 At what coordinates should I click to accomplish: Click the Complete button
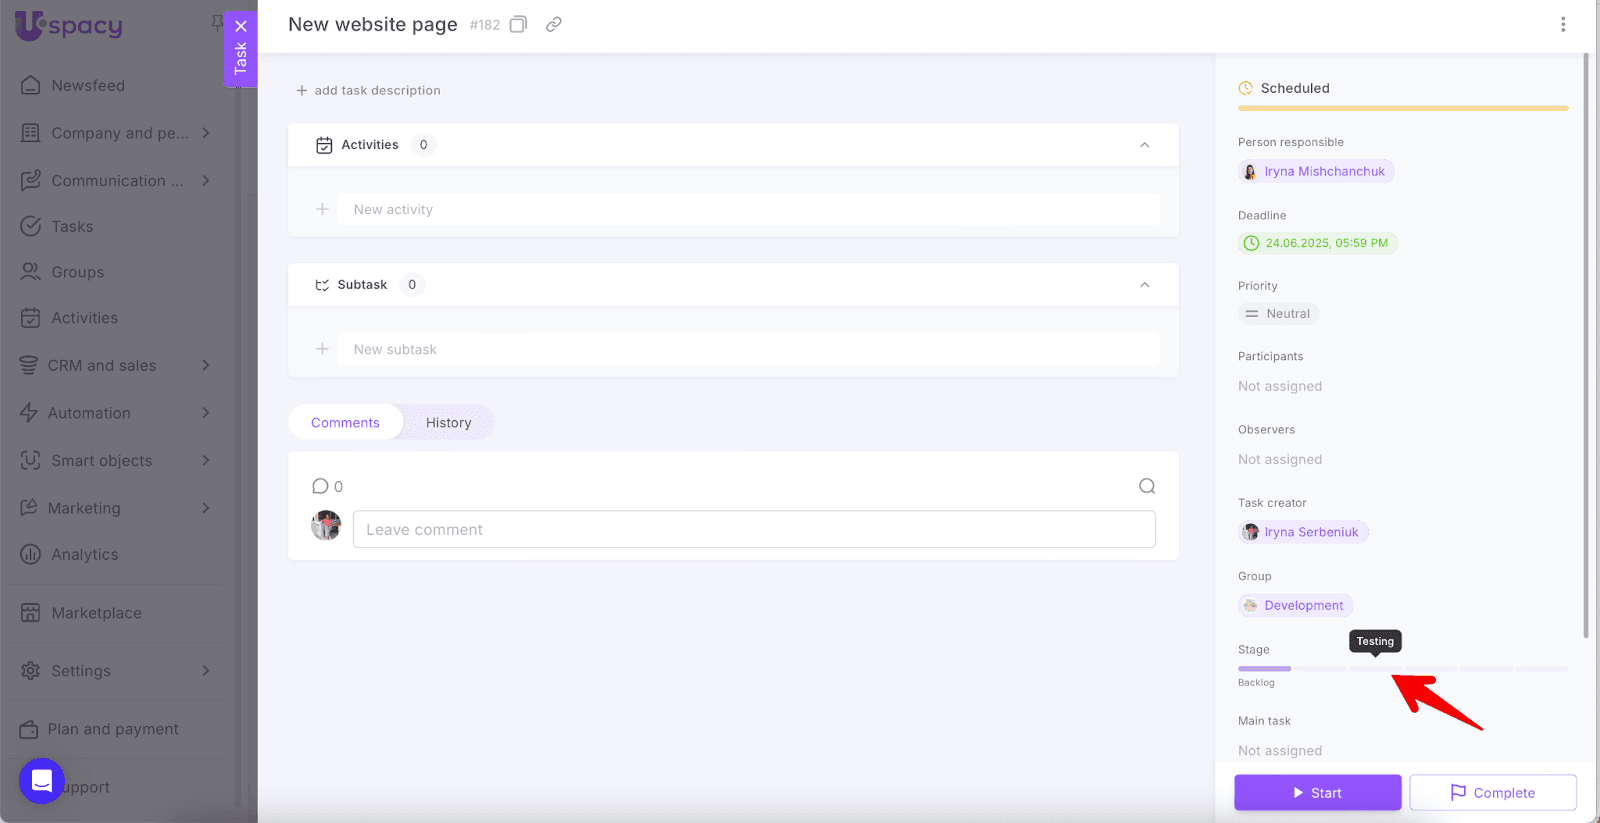coord(1492,793)
